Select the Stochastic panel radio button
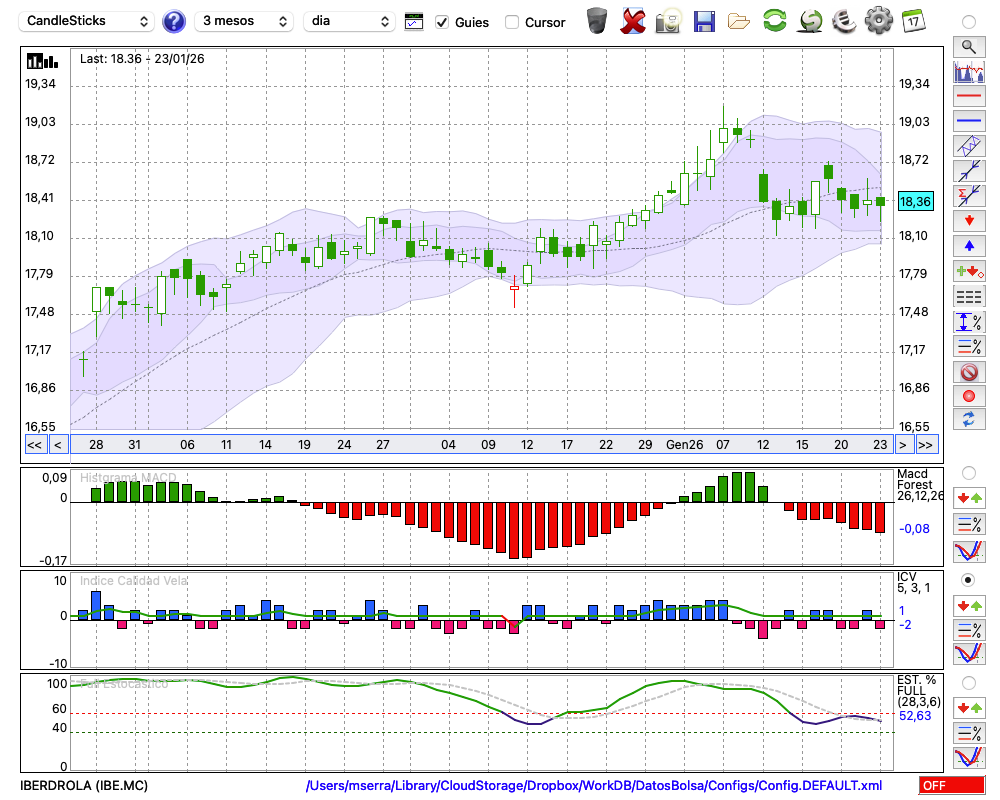The height and width of the screenshot is (800, 1000). [969, 683]
